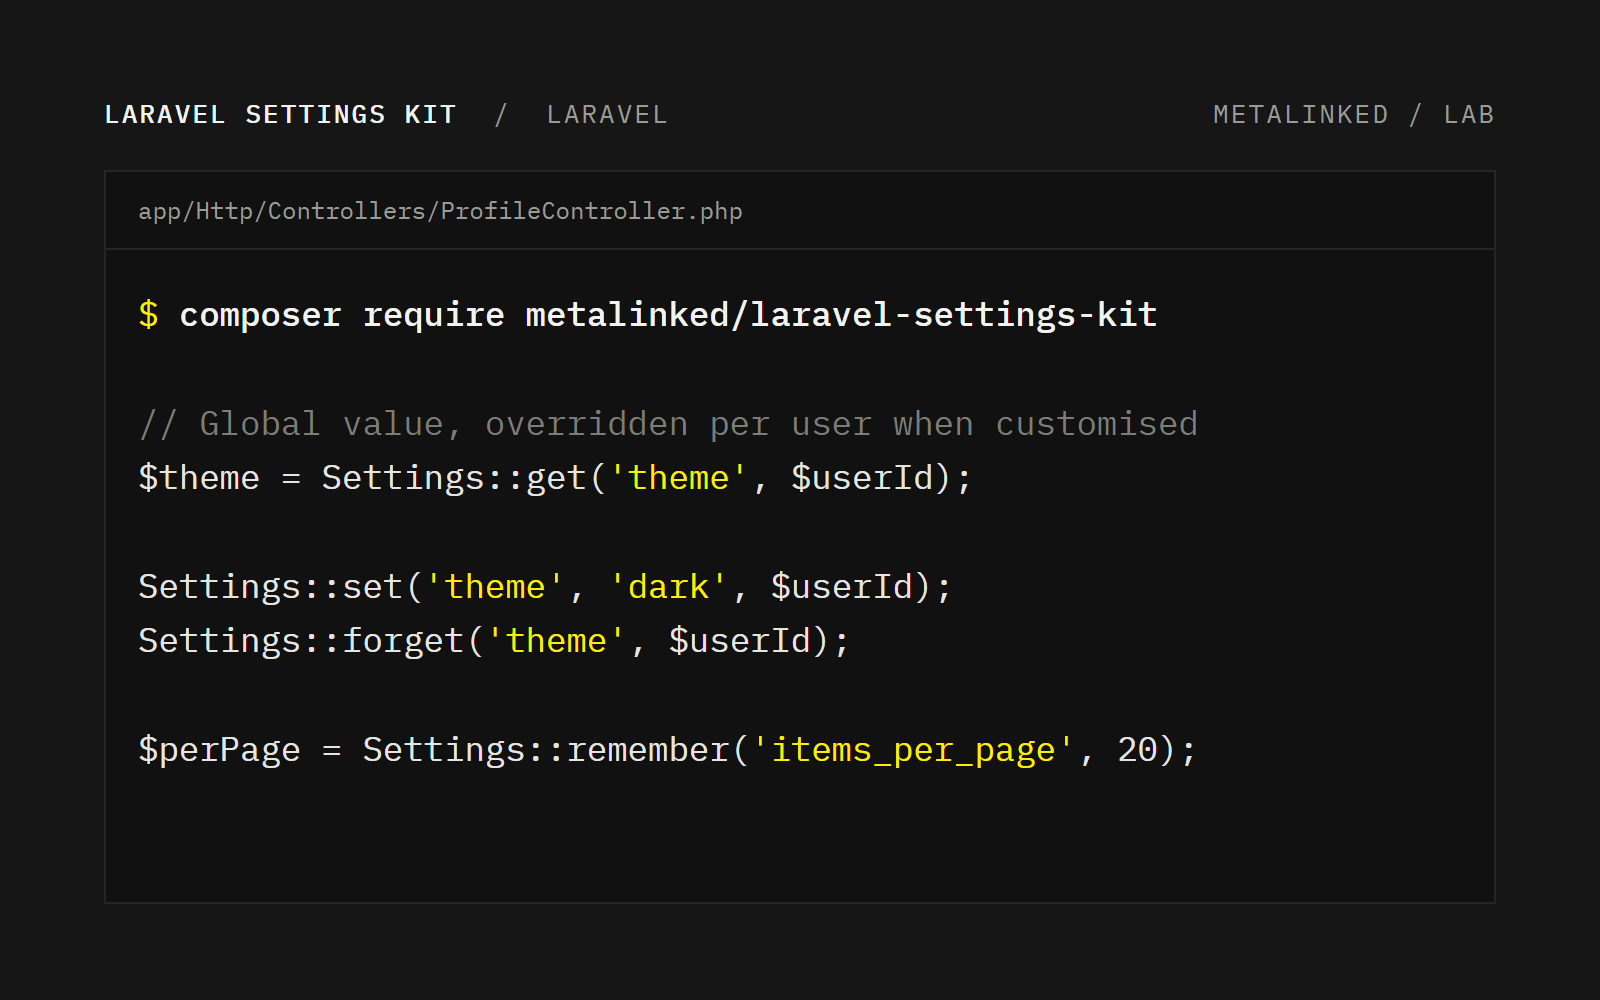The width and height of the screenshot is (1600, 1000).
Task: Click the "composer require metalinked/laravel-settings-kit" command
Action: [668, 315]
